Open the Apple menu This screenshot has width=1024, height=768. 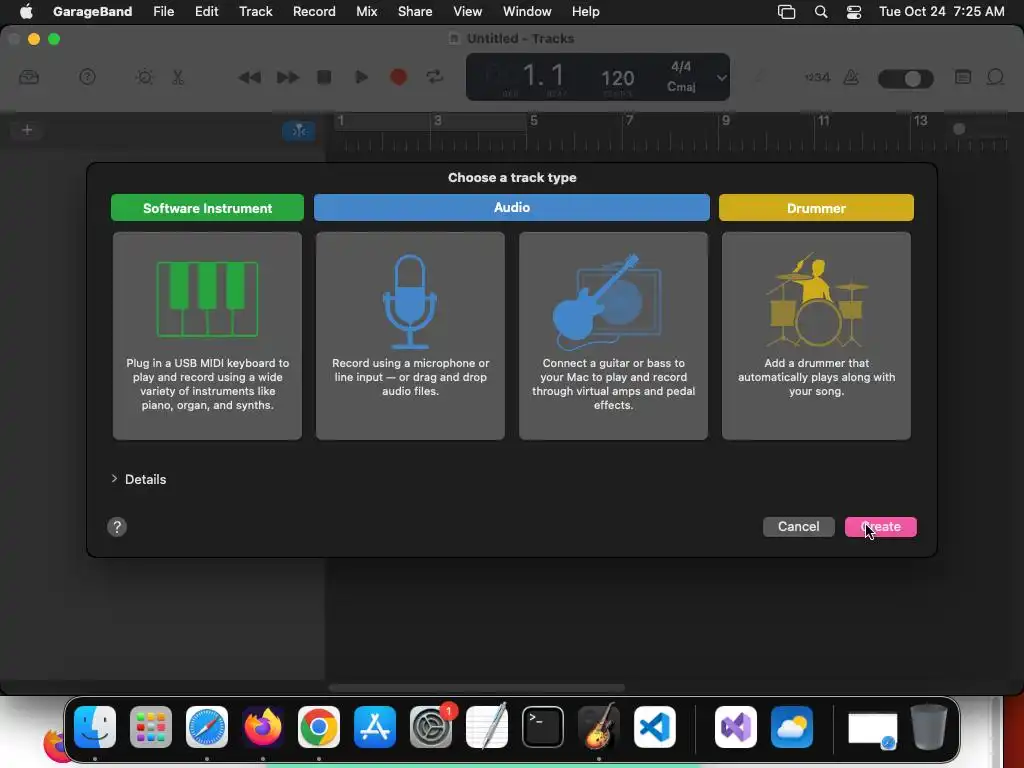point(26,12)
